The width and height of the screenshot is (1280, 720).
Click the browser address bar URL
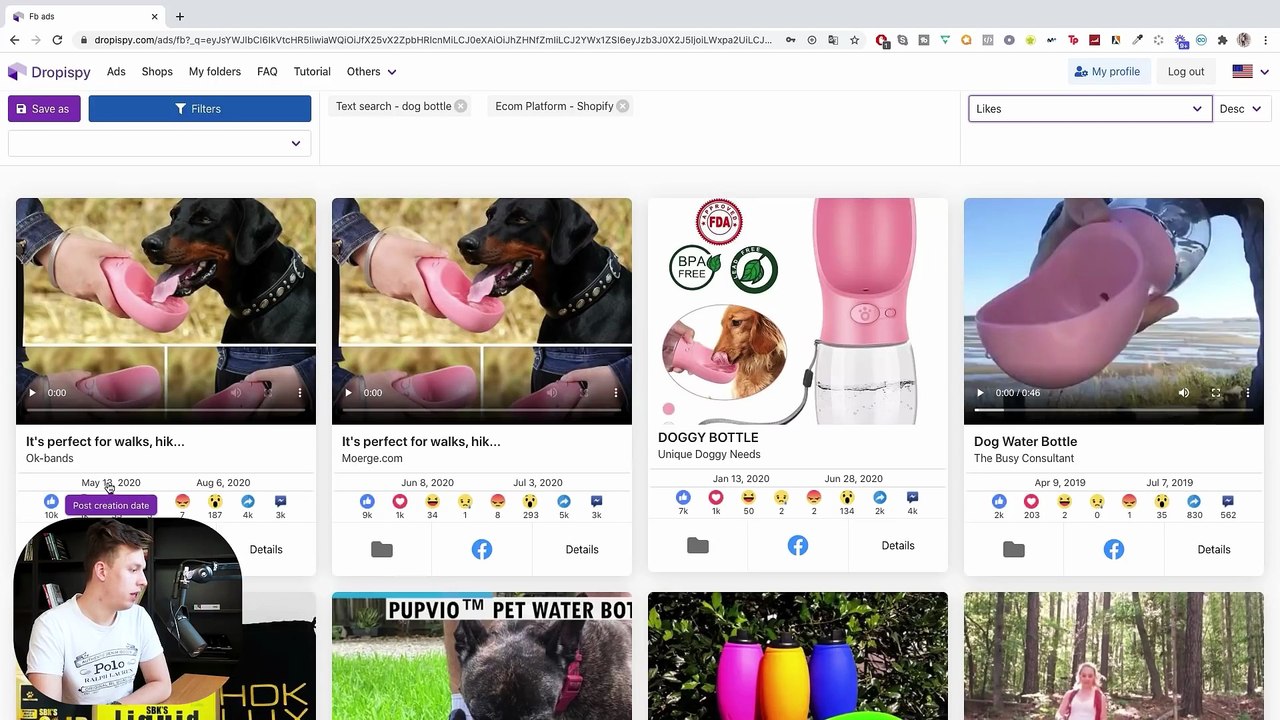432,40
